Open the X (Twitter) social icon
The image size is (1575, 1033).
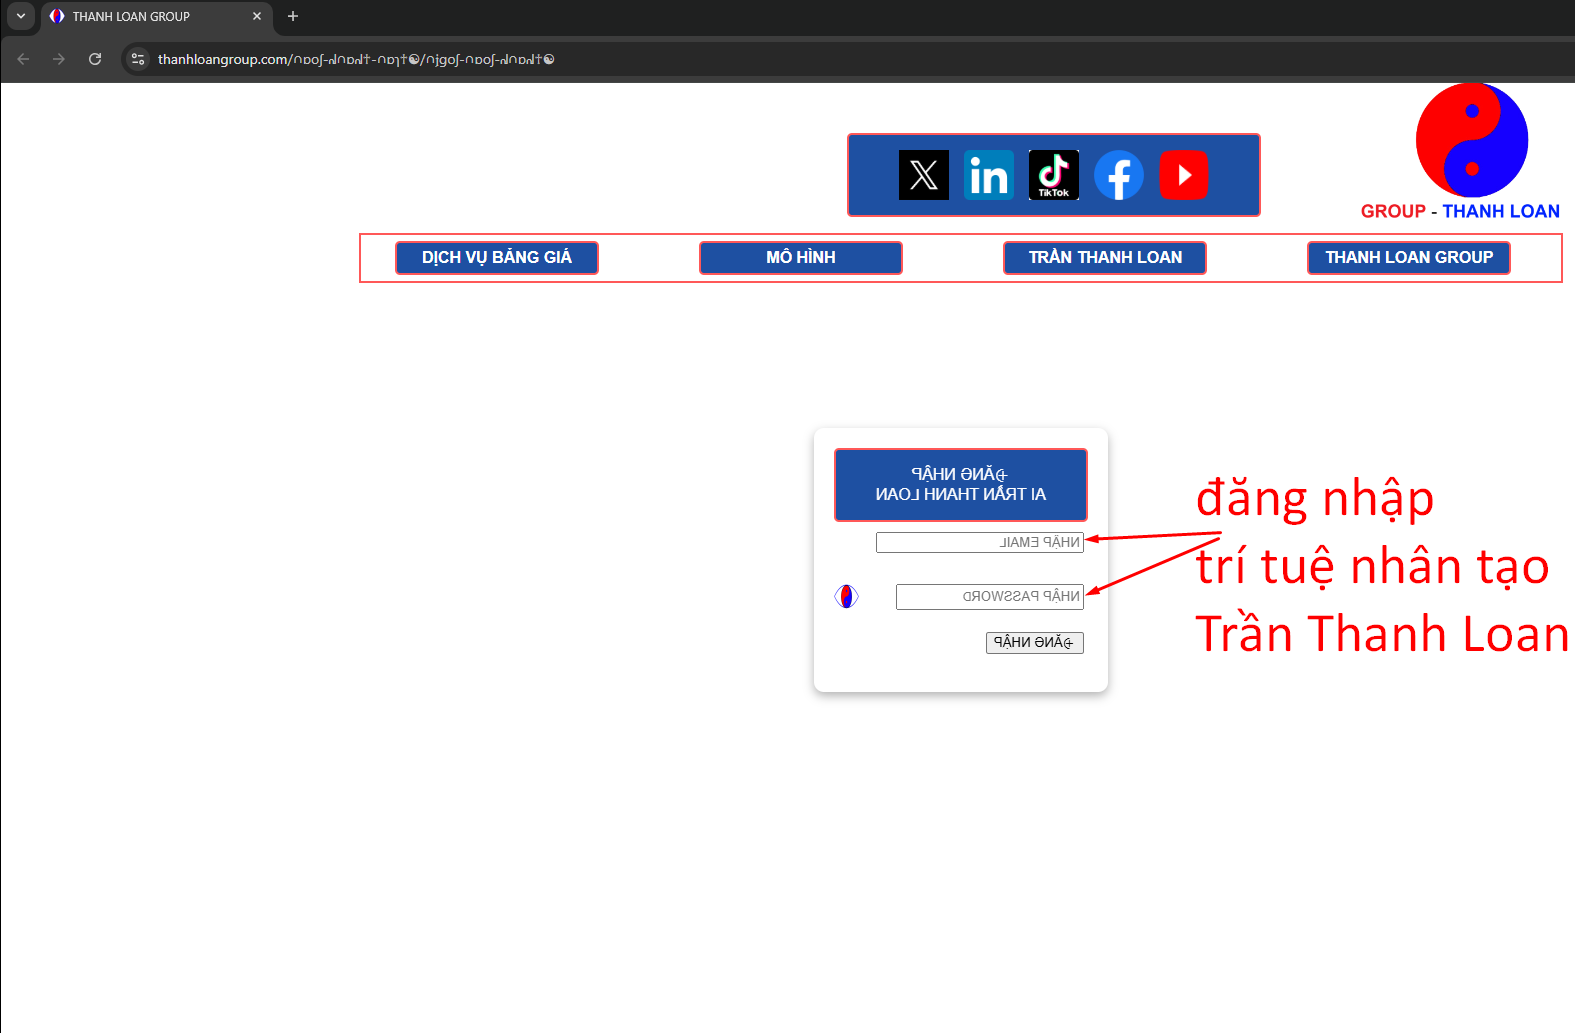(x=923, y=175)
